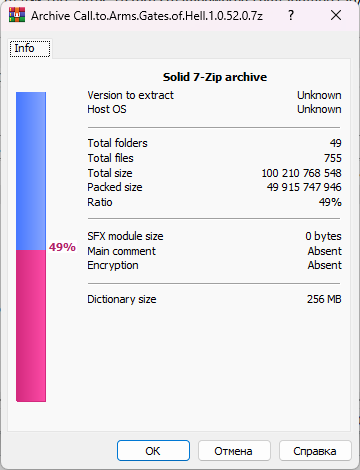Click the 49% label beside the bar
The height and width of the screenshot is (470, 360).
62,247
